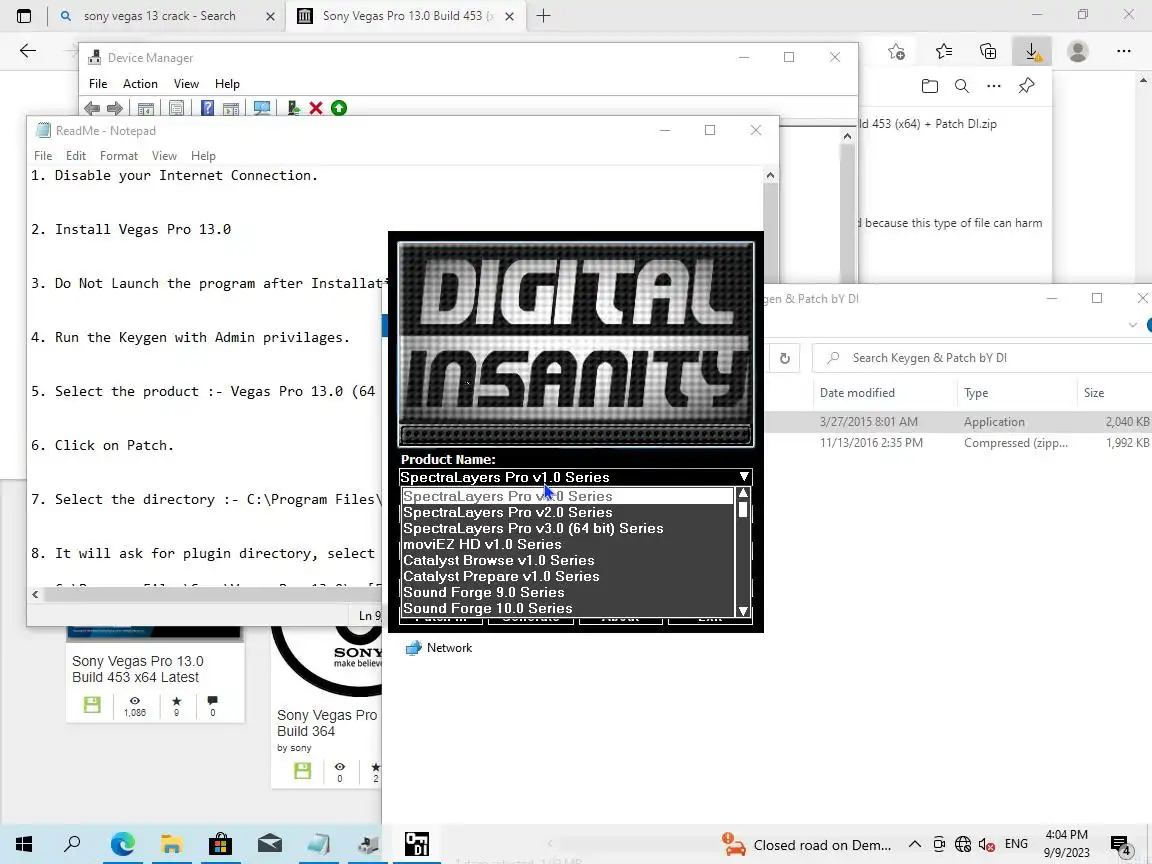Click the refresh icon in File Explorer
Screen dimensions: 1152x864
[785, 359]
